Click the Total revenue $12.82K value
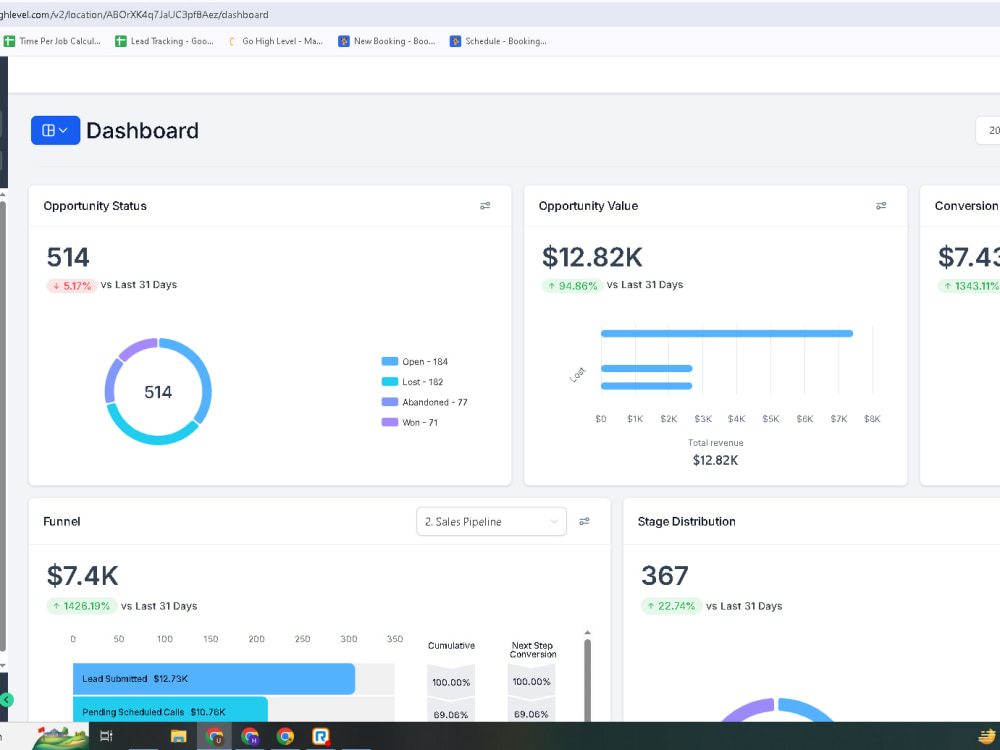The image size is (1000, 750). (716, 460)
